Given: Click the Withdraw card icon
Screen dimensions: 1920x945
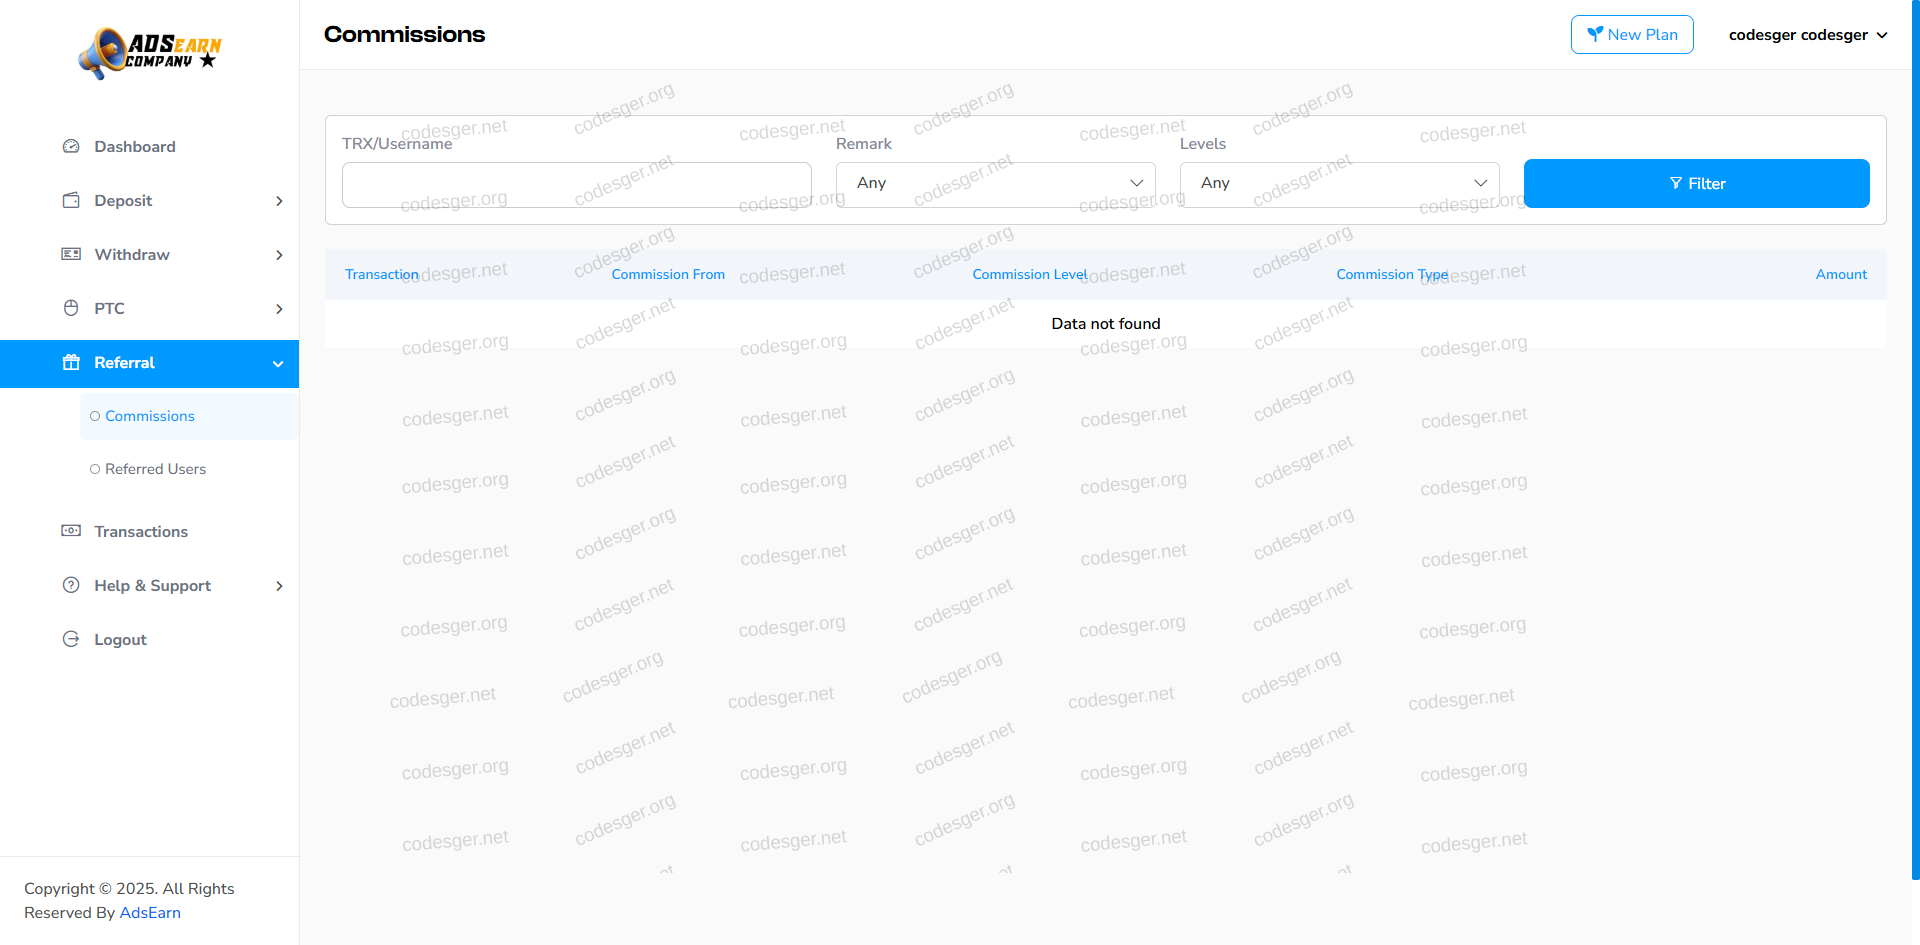Looking at the screenshot, I should pyautogui.click(x=71, y=255).
